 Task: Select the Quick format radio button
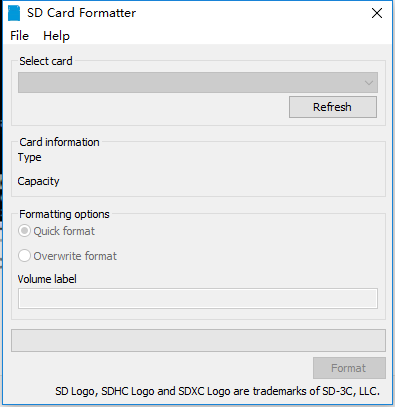tap(24, 231)
